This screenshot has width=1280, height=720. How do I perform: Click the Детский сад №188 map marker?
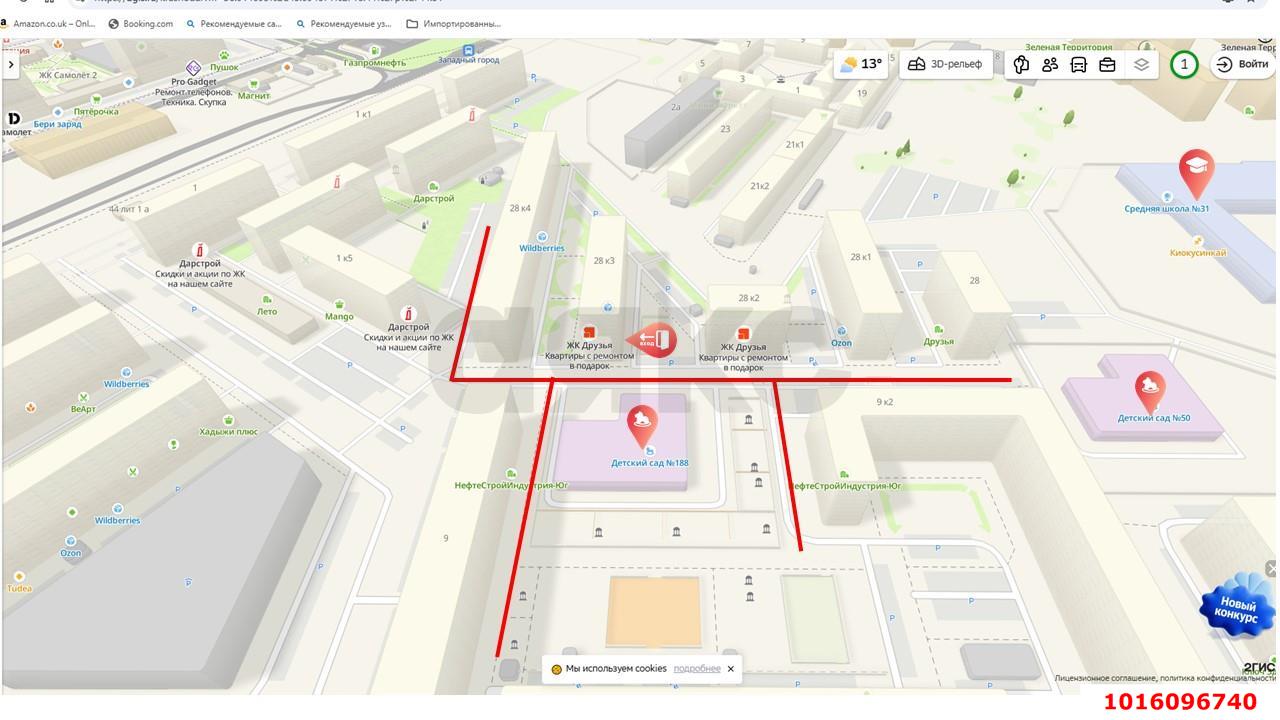[642, 427]
